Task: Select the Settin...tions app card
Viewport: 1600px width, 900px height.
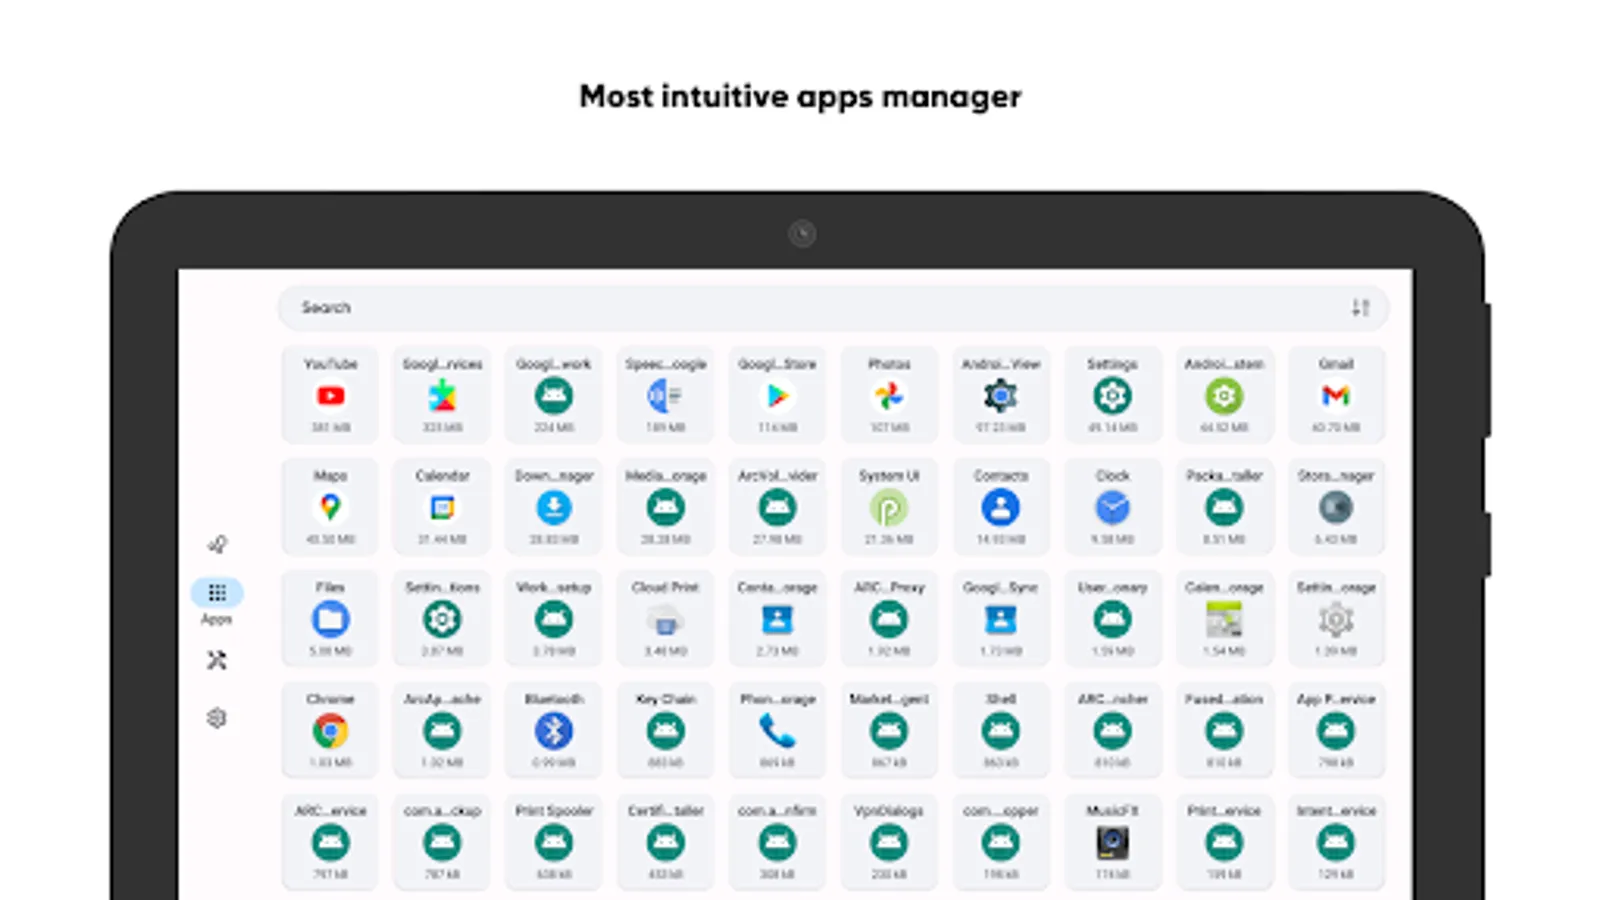Action: click(442, 619)
